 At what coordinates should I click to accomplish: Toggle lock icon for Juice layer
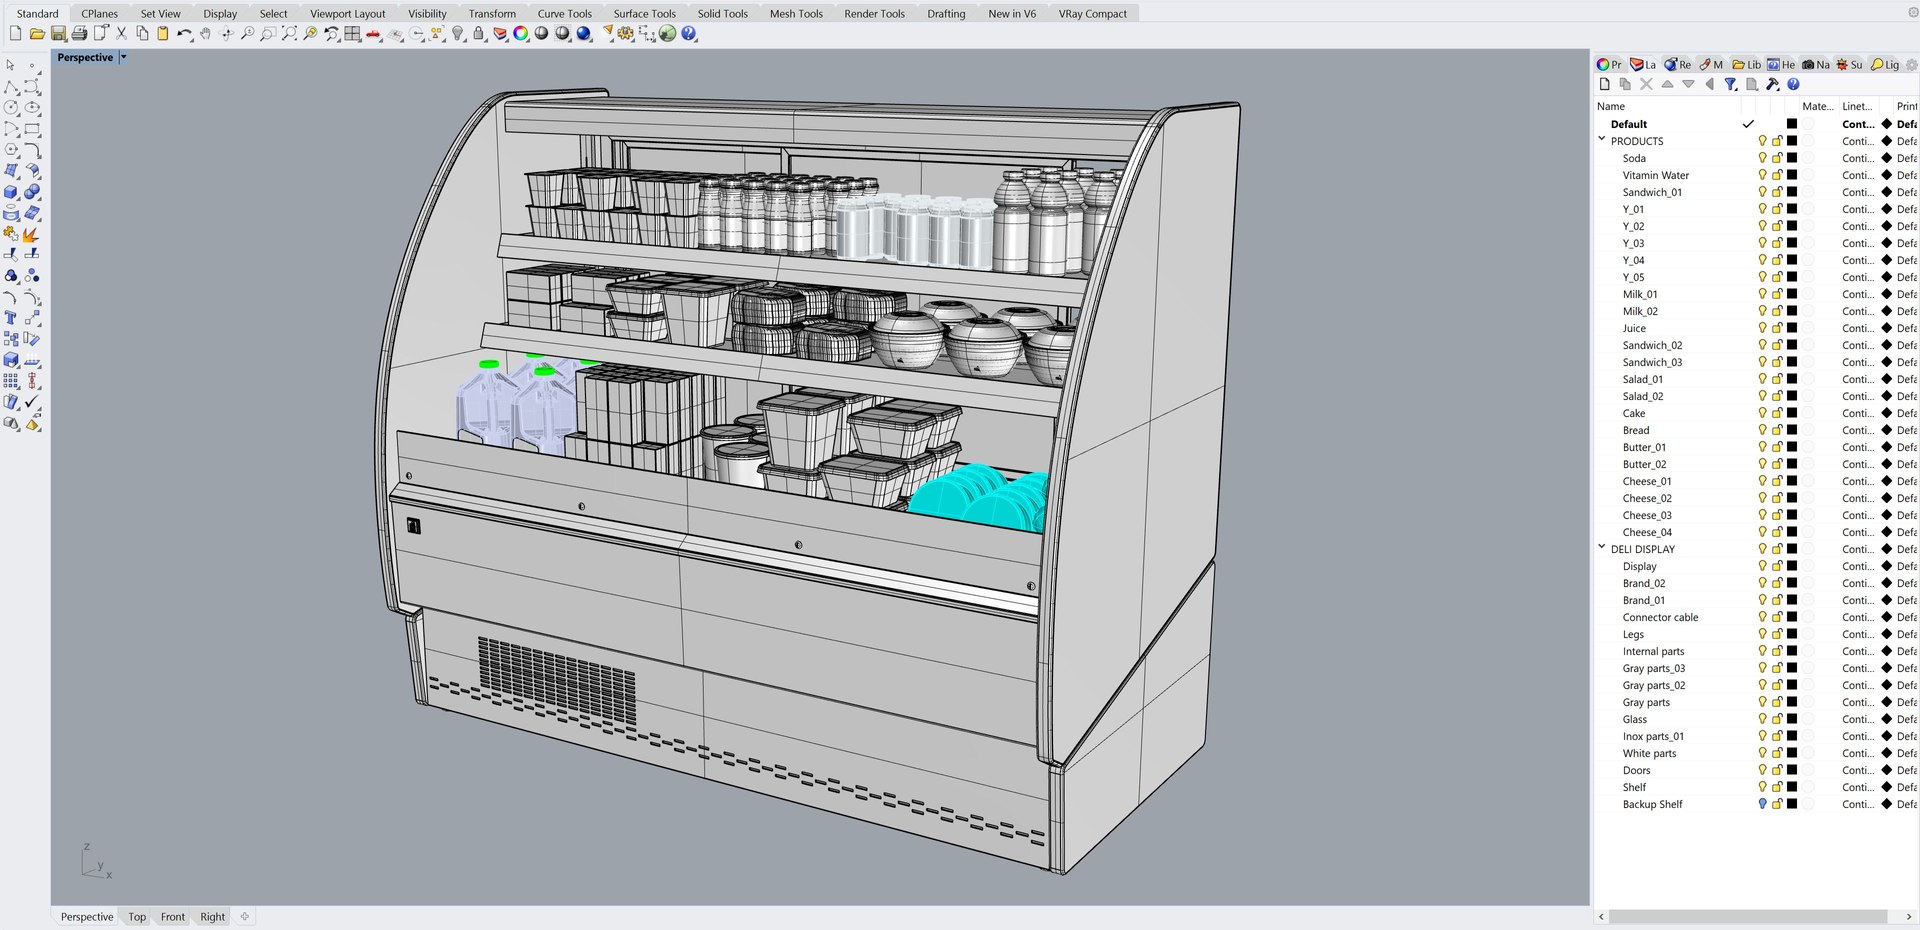[x=1777, y=328]
